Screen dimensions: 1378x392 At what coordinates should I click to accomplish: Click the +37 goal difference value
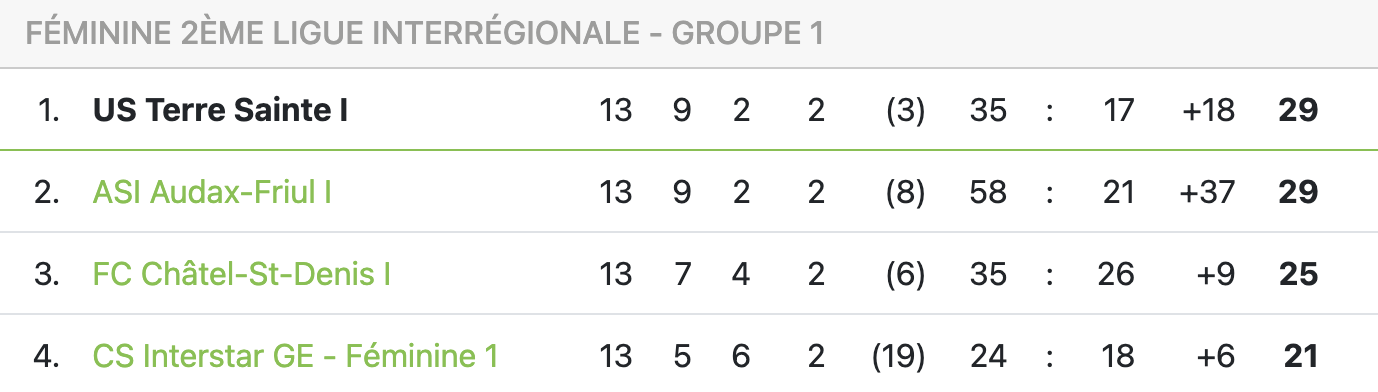[1207, 192]
